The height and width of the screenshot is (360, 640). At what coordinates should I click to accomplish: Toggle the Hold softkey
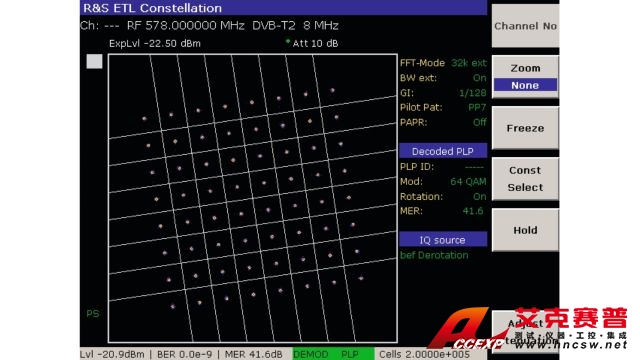(525, 230)
